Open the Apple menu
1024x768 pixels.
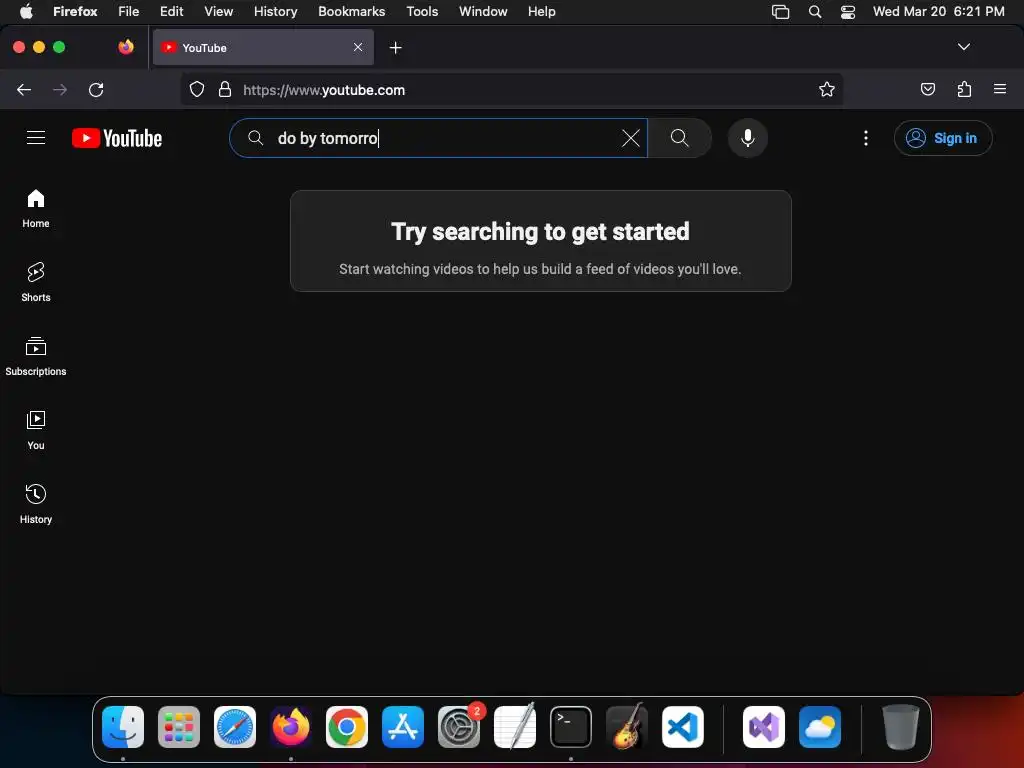coord(26,11)
